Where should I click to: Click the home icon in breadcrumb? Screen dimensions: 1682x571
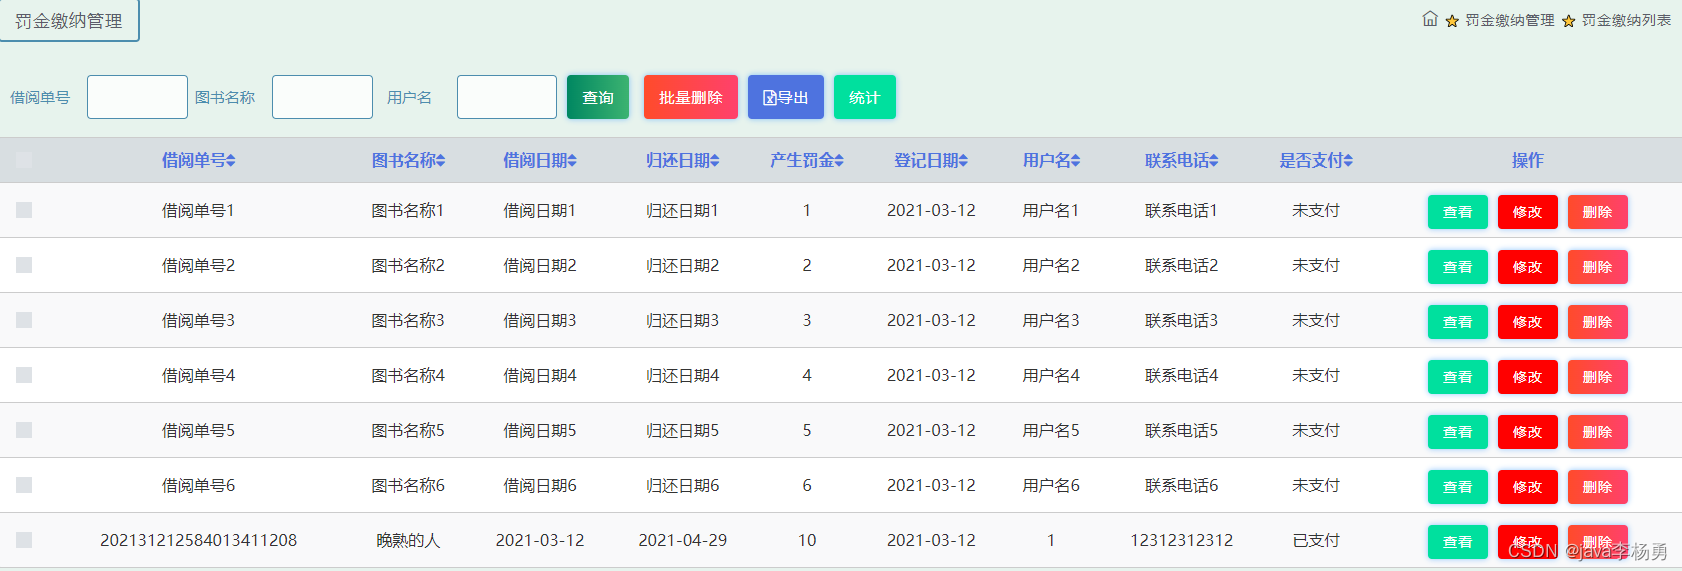[1430, 19]
